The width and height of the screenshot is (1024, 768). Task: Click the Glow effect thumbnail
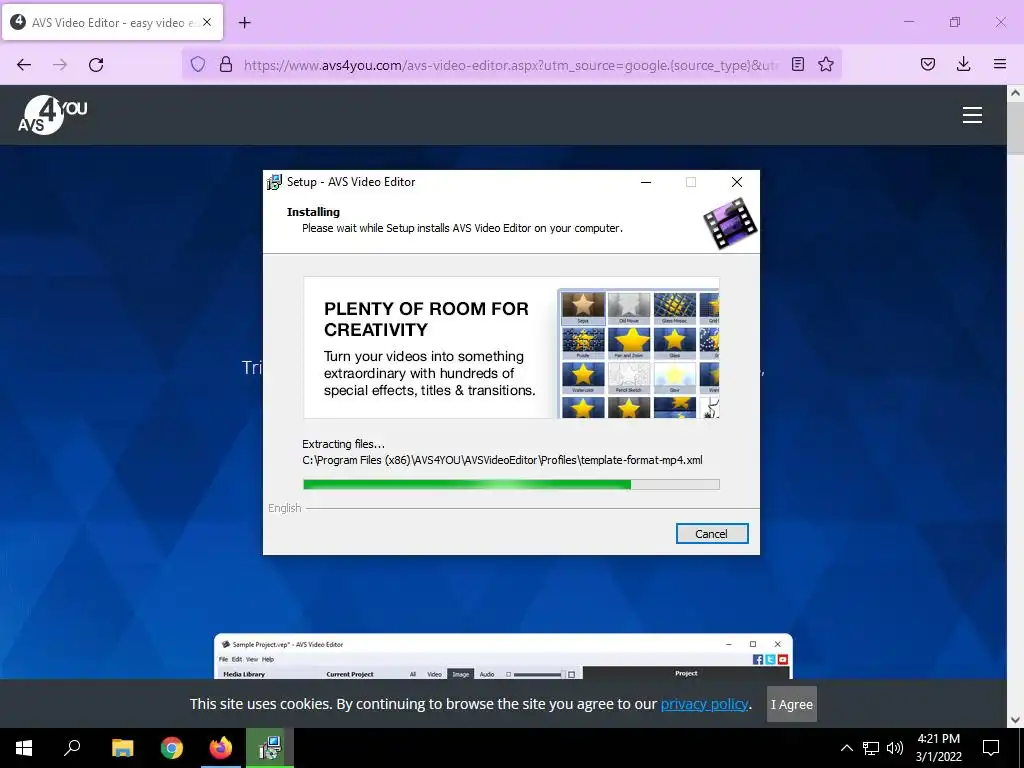(675, 377)
